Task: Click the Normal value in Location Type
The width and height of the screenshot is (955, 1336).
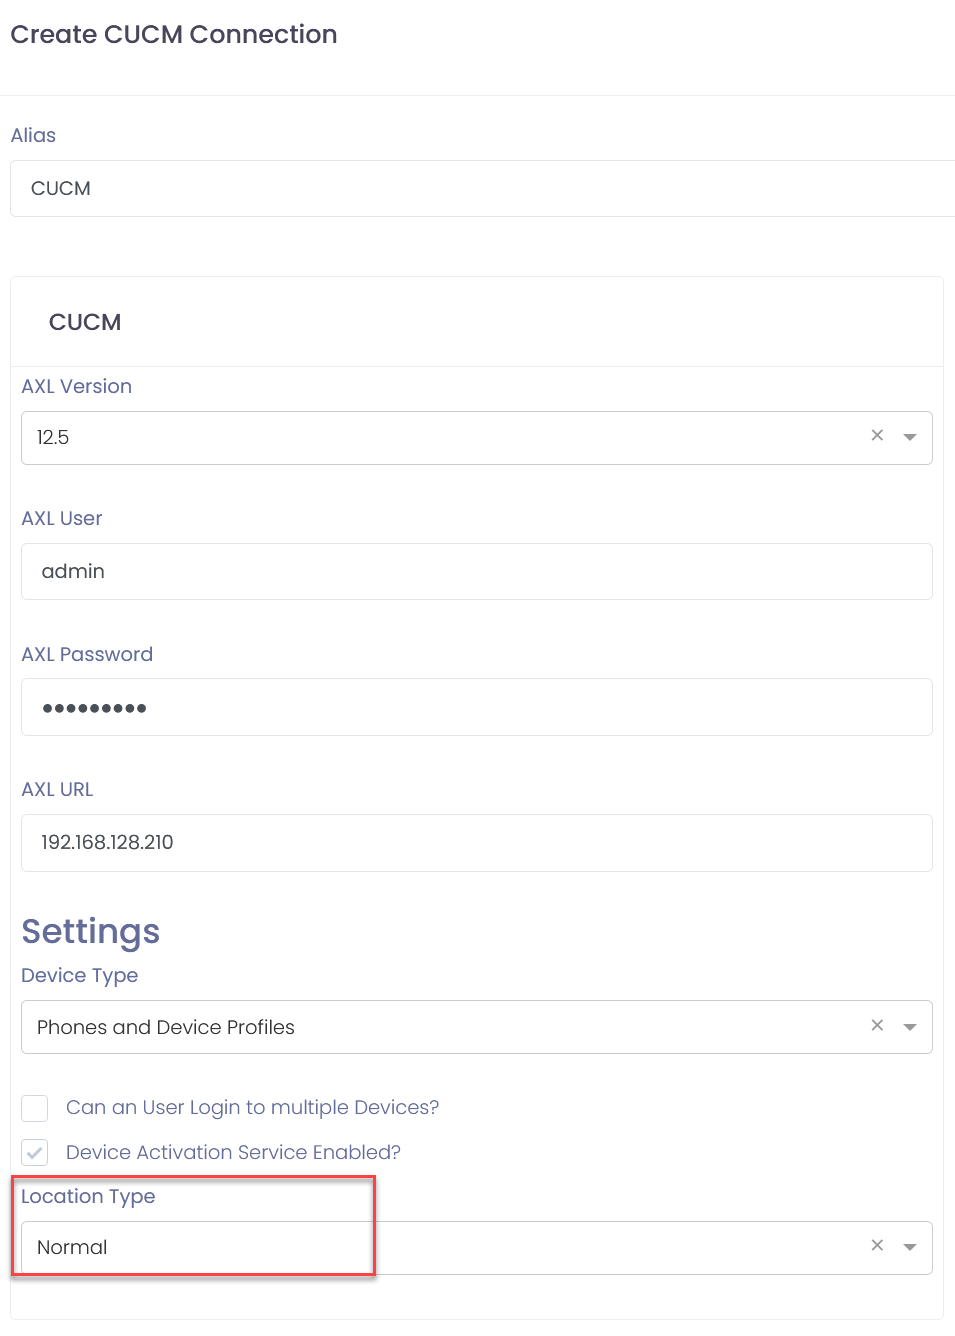Action: coord(72,1248)
